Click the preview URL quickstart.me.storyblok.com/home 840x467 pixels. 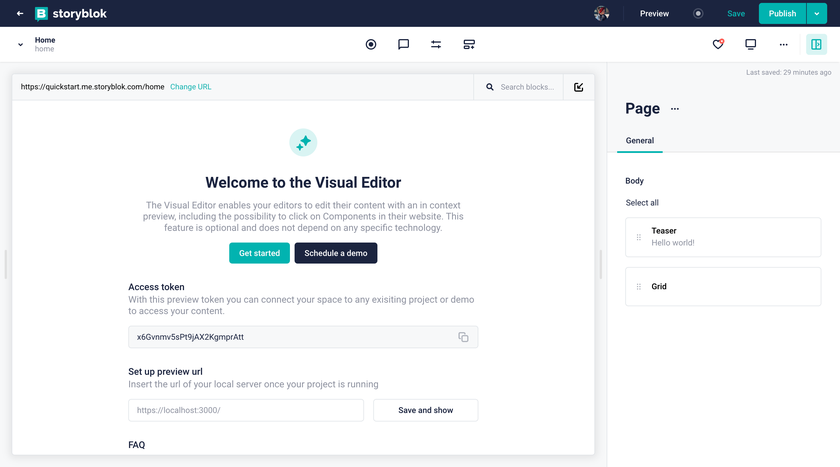tap(93, 87)
